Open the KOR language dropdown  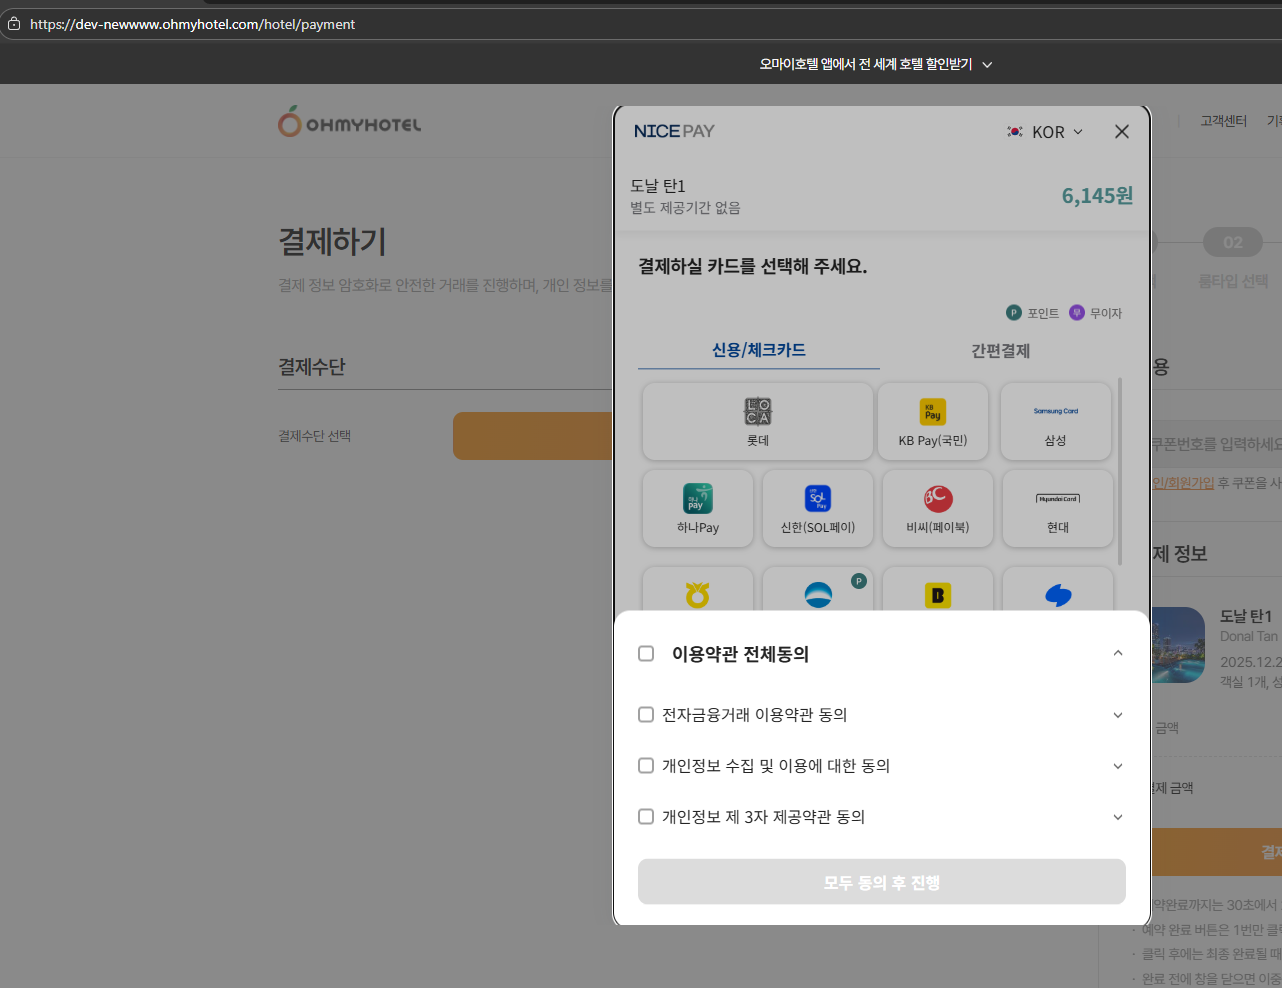click(x=1045, y=132)
